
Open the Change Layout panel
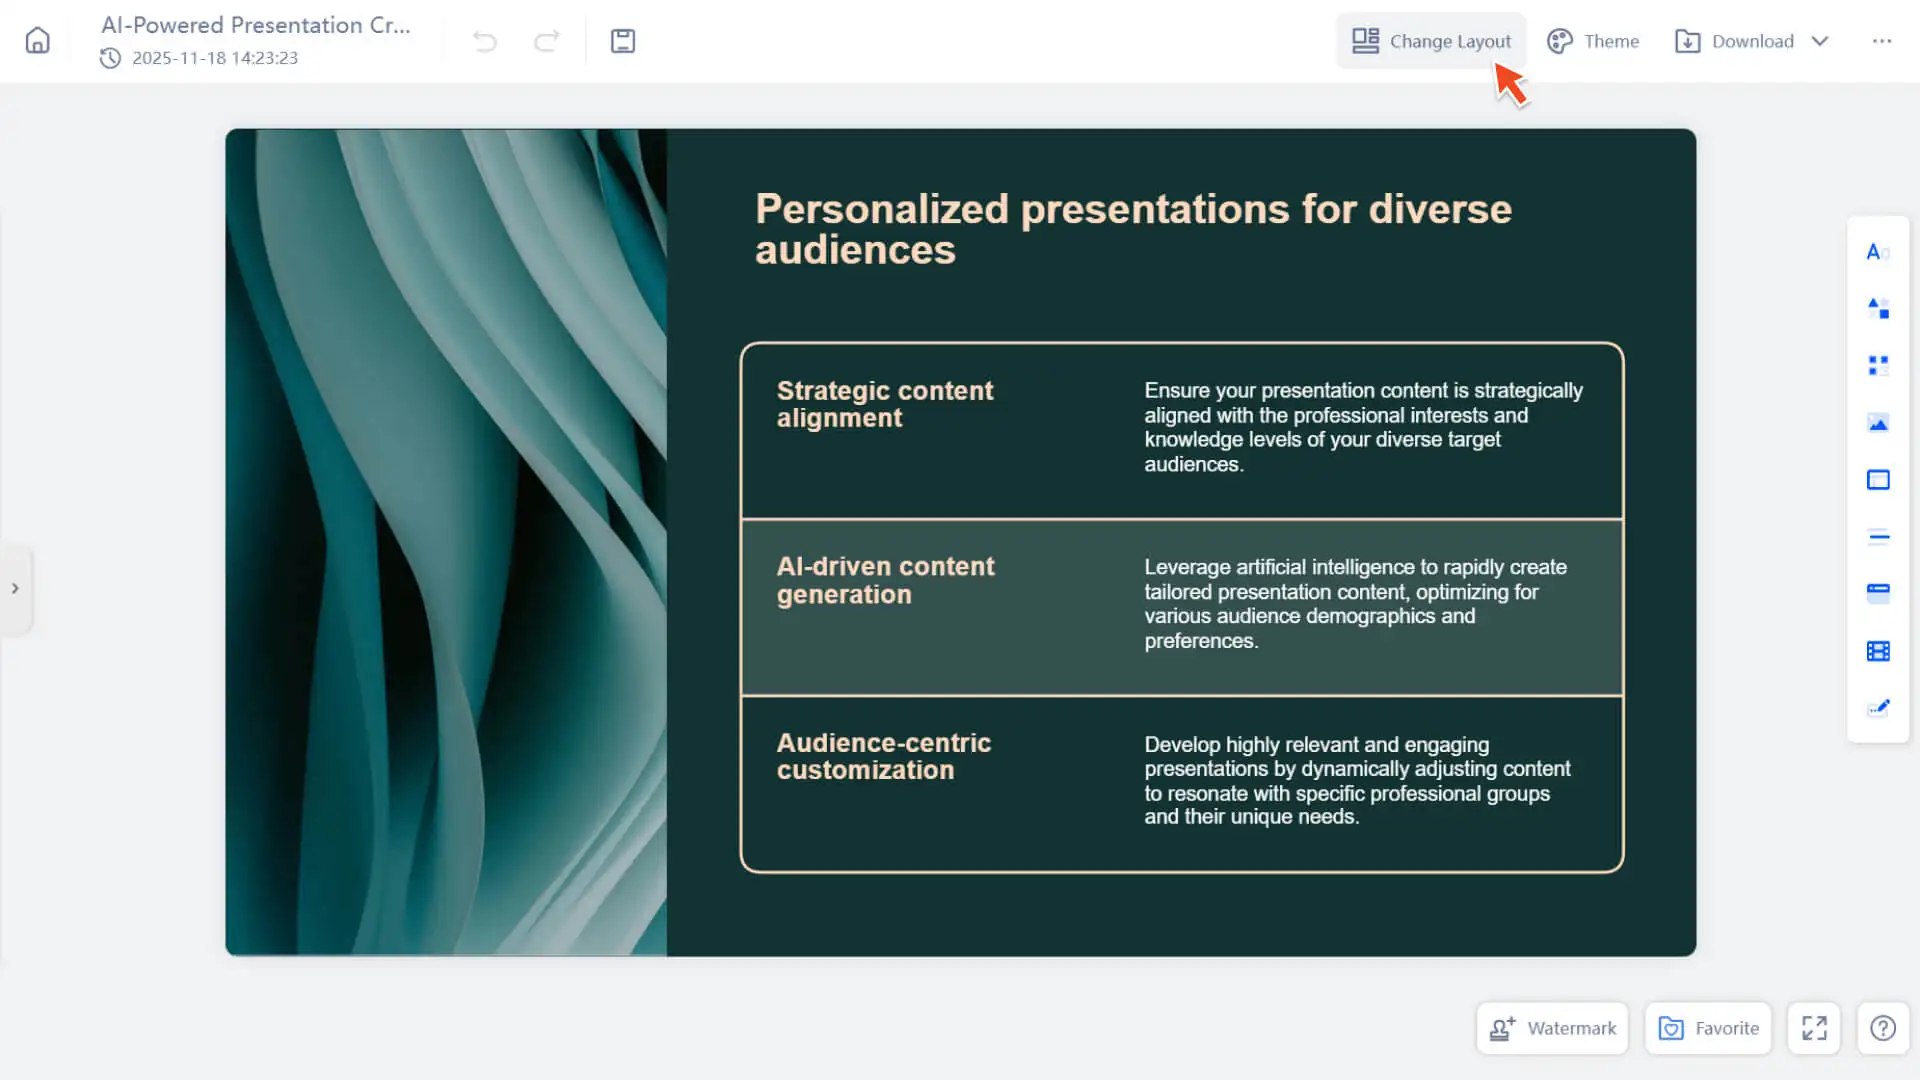[x=1431, y=41]
